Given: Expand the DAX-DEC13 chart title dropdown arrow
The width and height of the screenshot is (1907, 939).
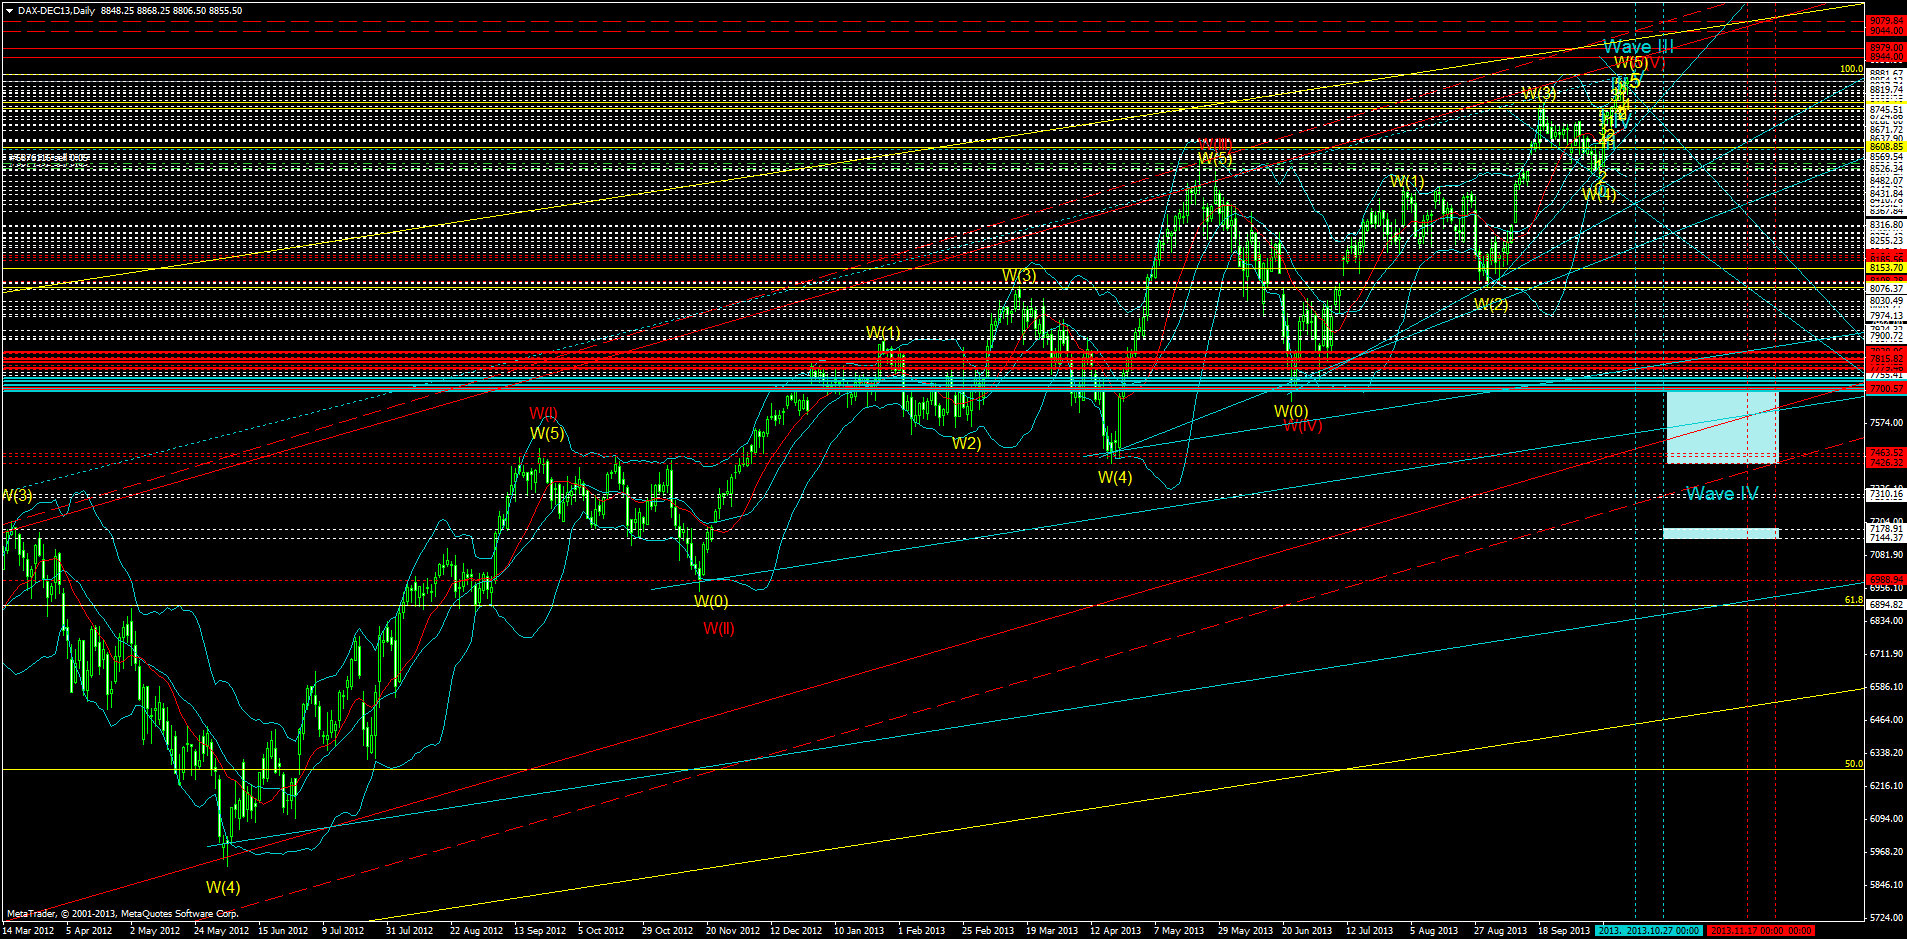Looking at the screenshot, I should [x=8, y=8].
